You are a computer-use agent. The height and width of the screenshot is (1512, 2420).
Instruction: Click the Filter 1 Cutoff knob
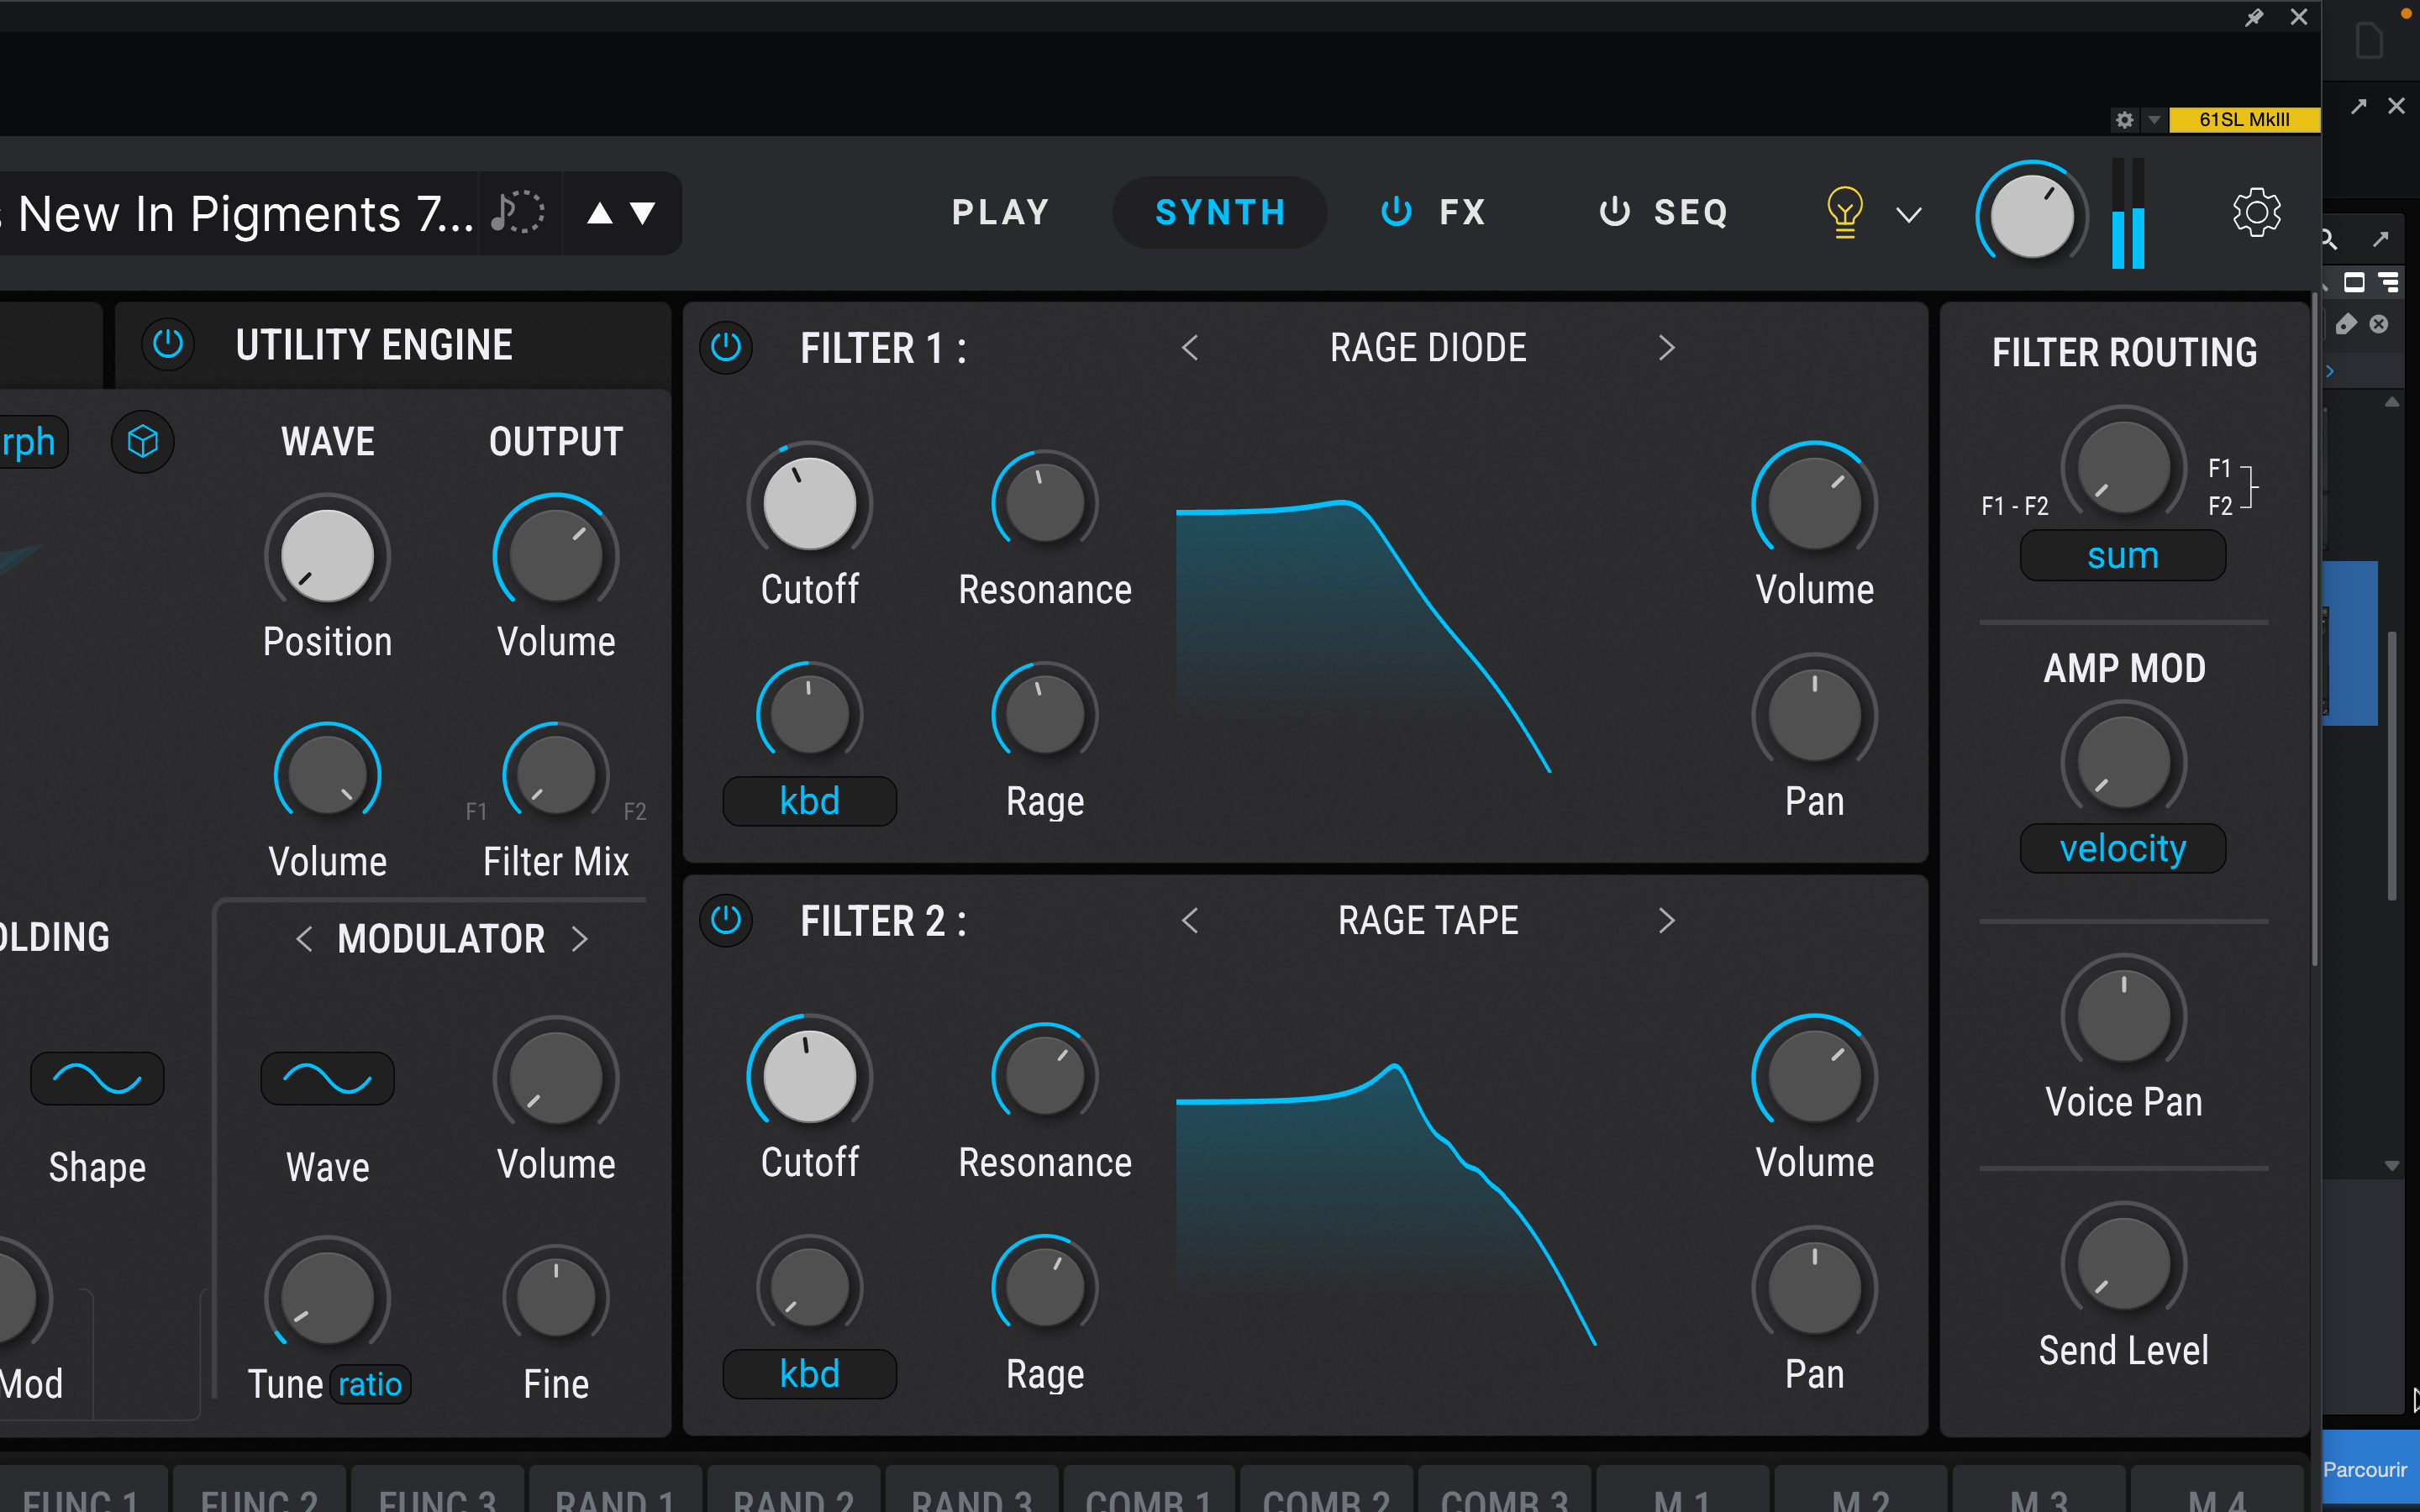pos(809,503)
